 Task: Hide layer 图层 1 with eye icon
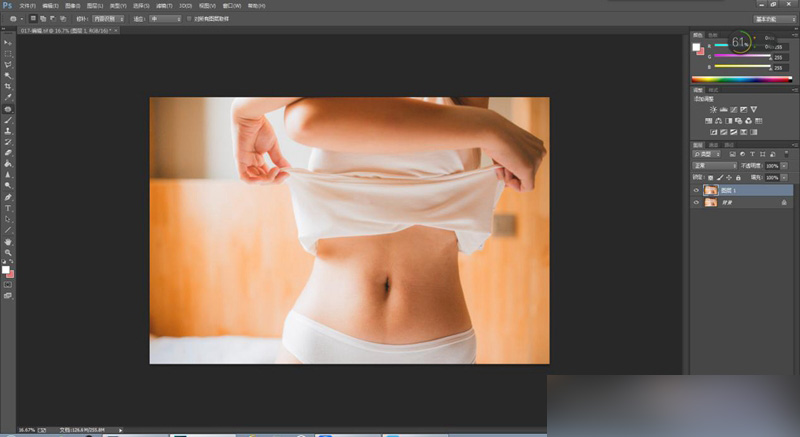(x=696, y=190)
